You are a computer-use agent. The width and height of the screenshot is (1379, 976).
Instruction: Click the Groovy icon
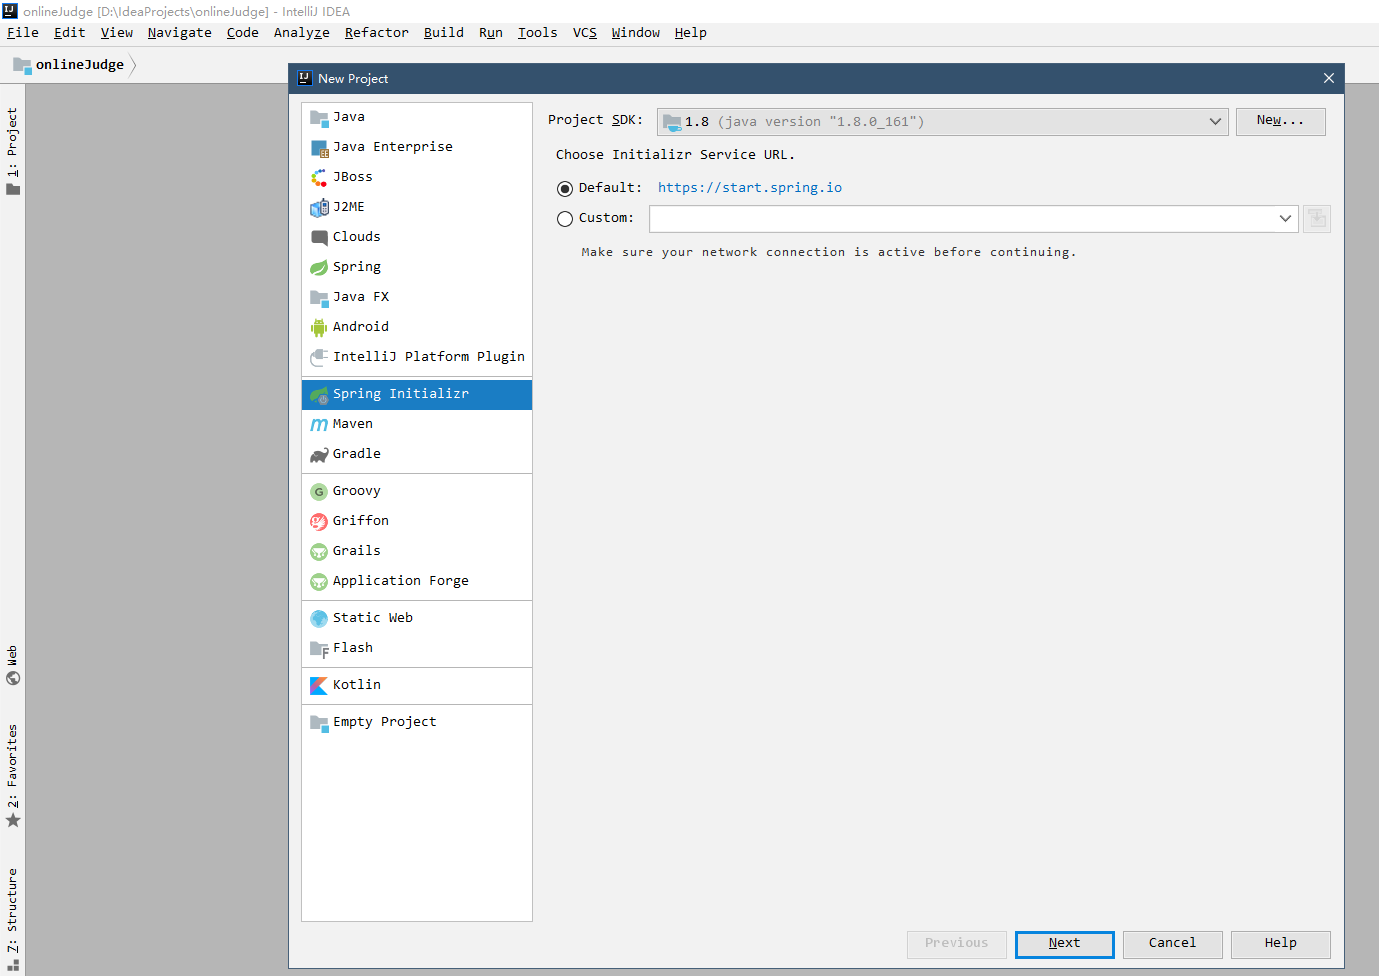319,492
